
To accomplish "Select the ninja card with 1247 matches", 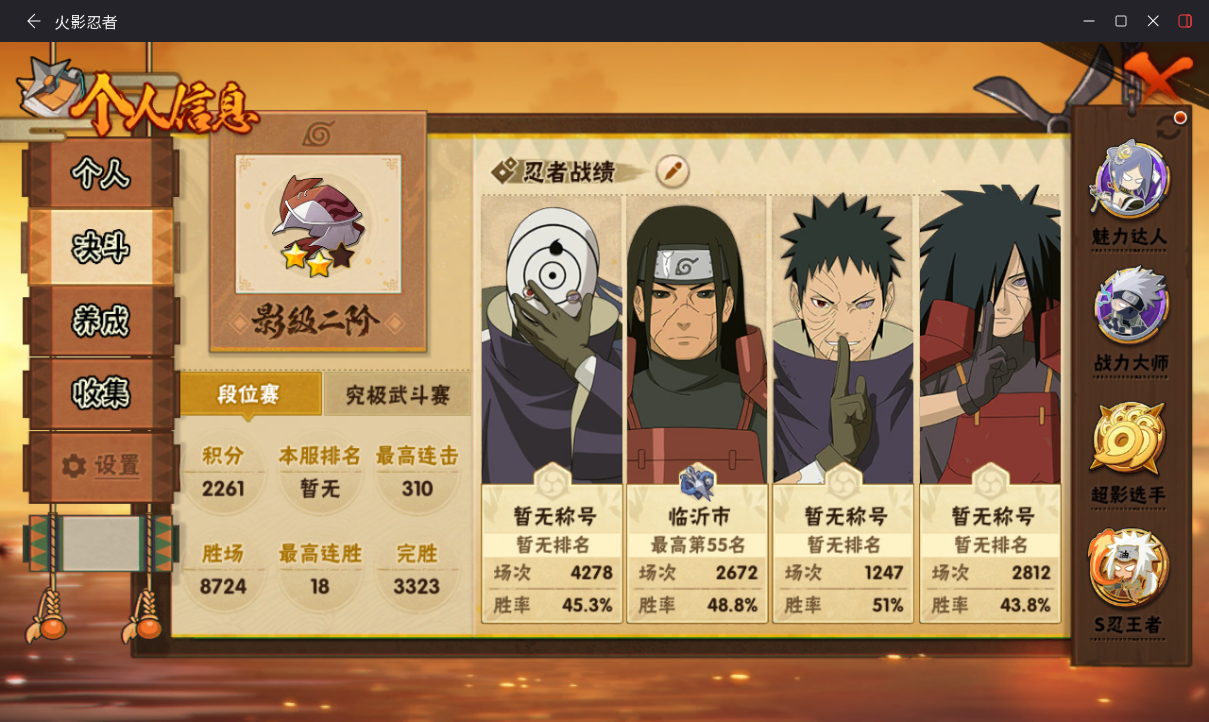I will 843,408.
